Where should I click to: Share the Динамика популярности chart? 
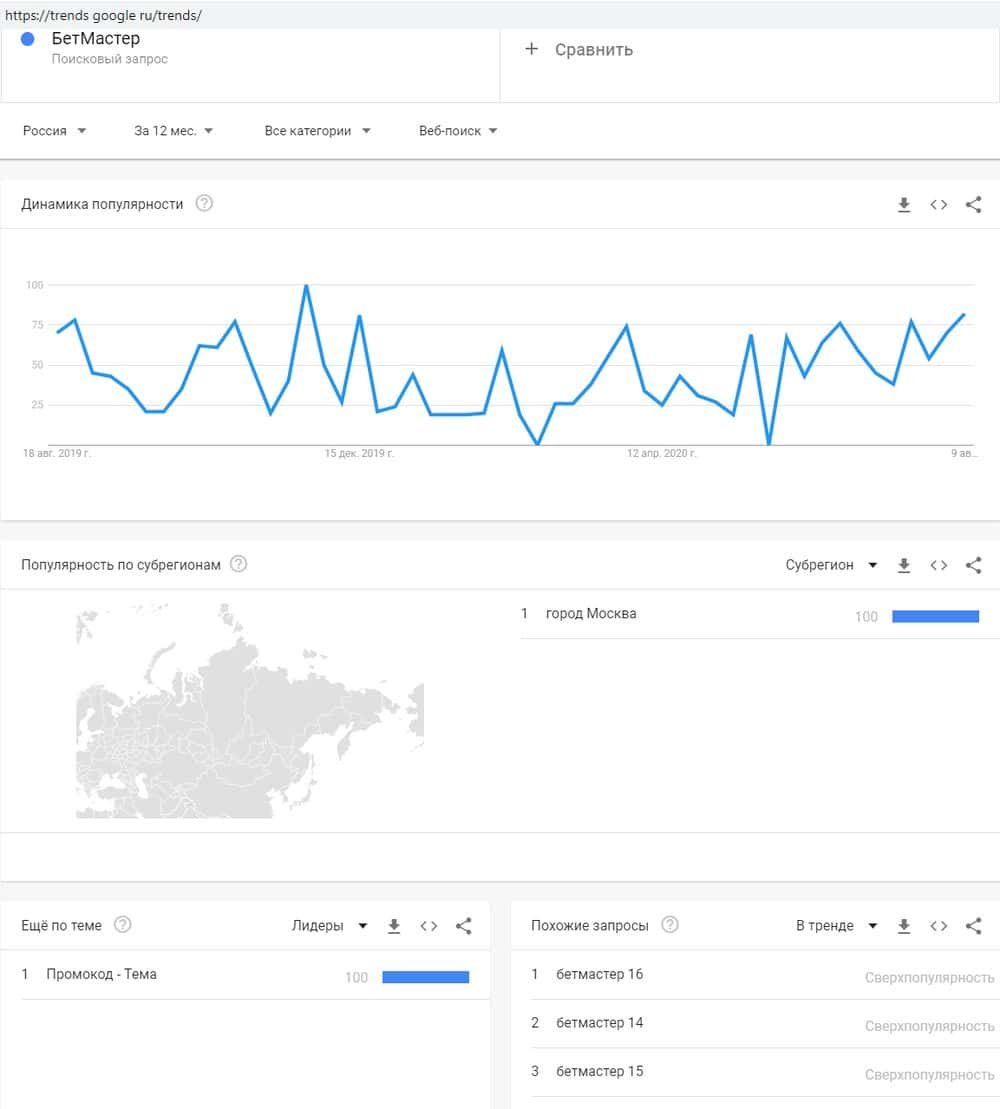973,205
